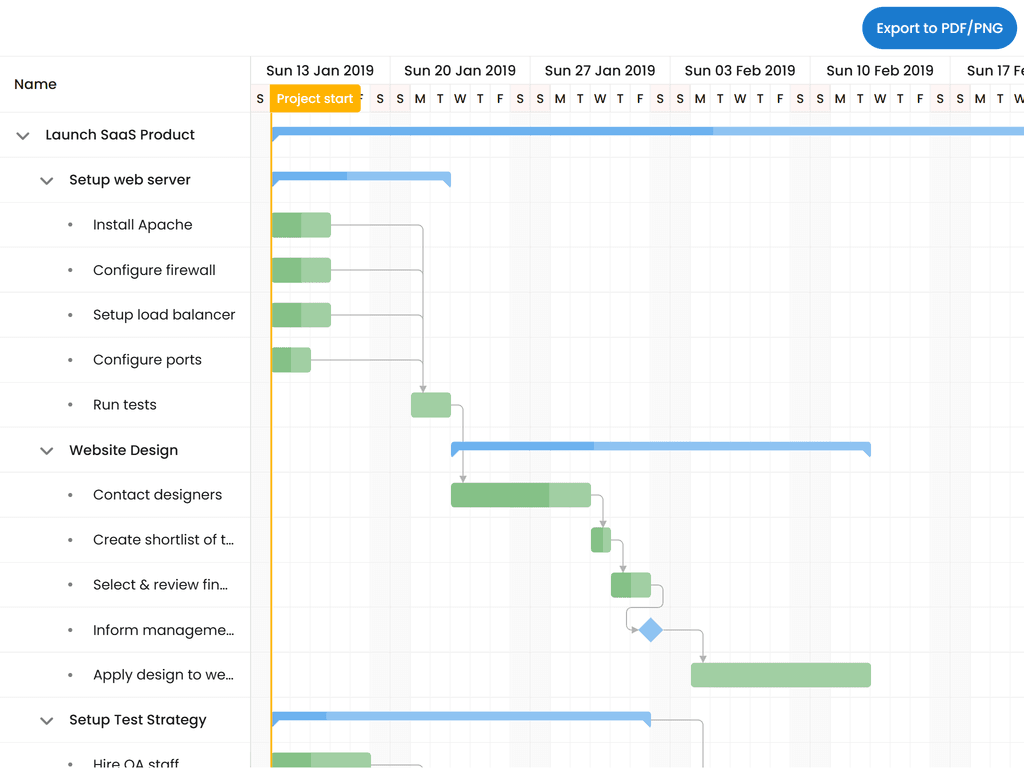
Task: Collapse the Website Design chevron
Action: [46, 450]
